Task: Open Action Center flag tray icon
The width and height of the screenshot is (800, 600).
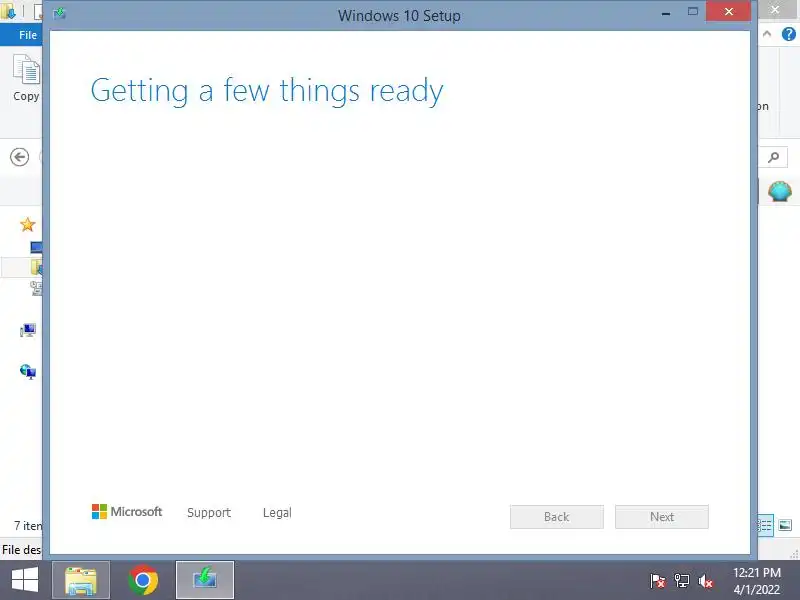Action: (658, 581)
